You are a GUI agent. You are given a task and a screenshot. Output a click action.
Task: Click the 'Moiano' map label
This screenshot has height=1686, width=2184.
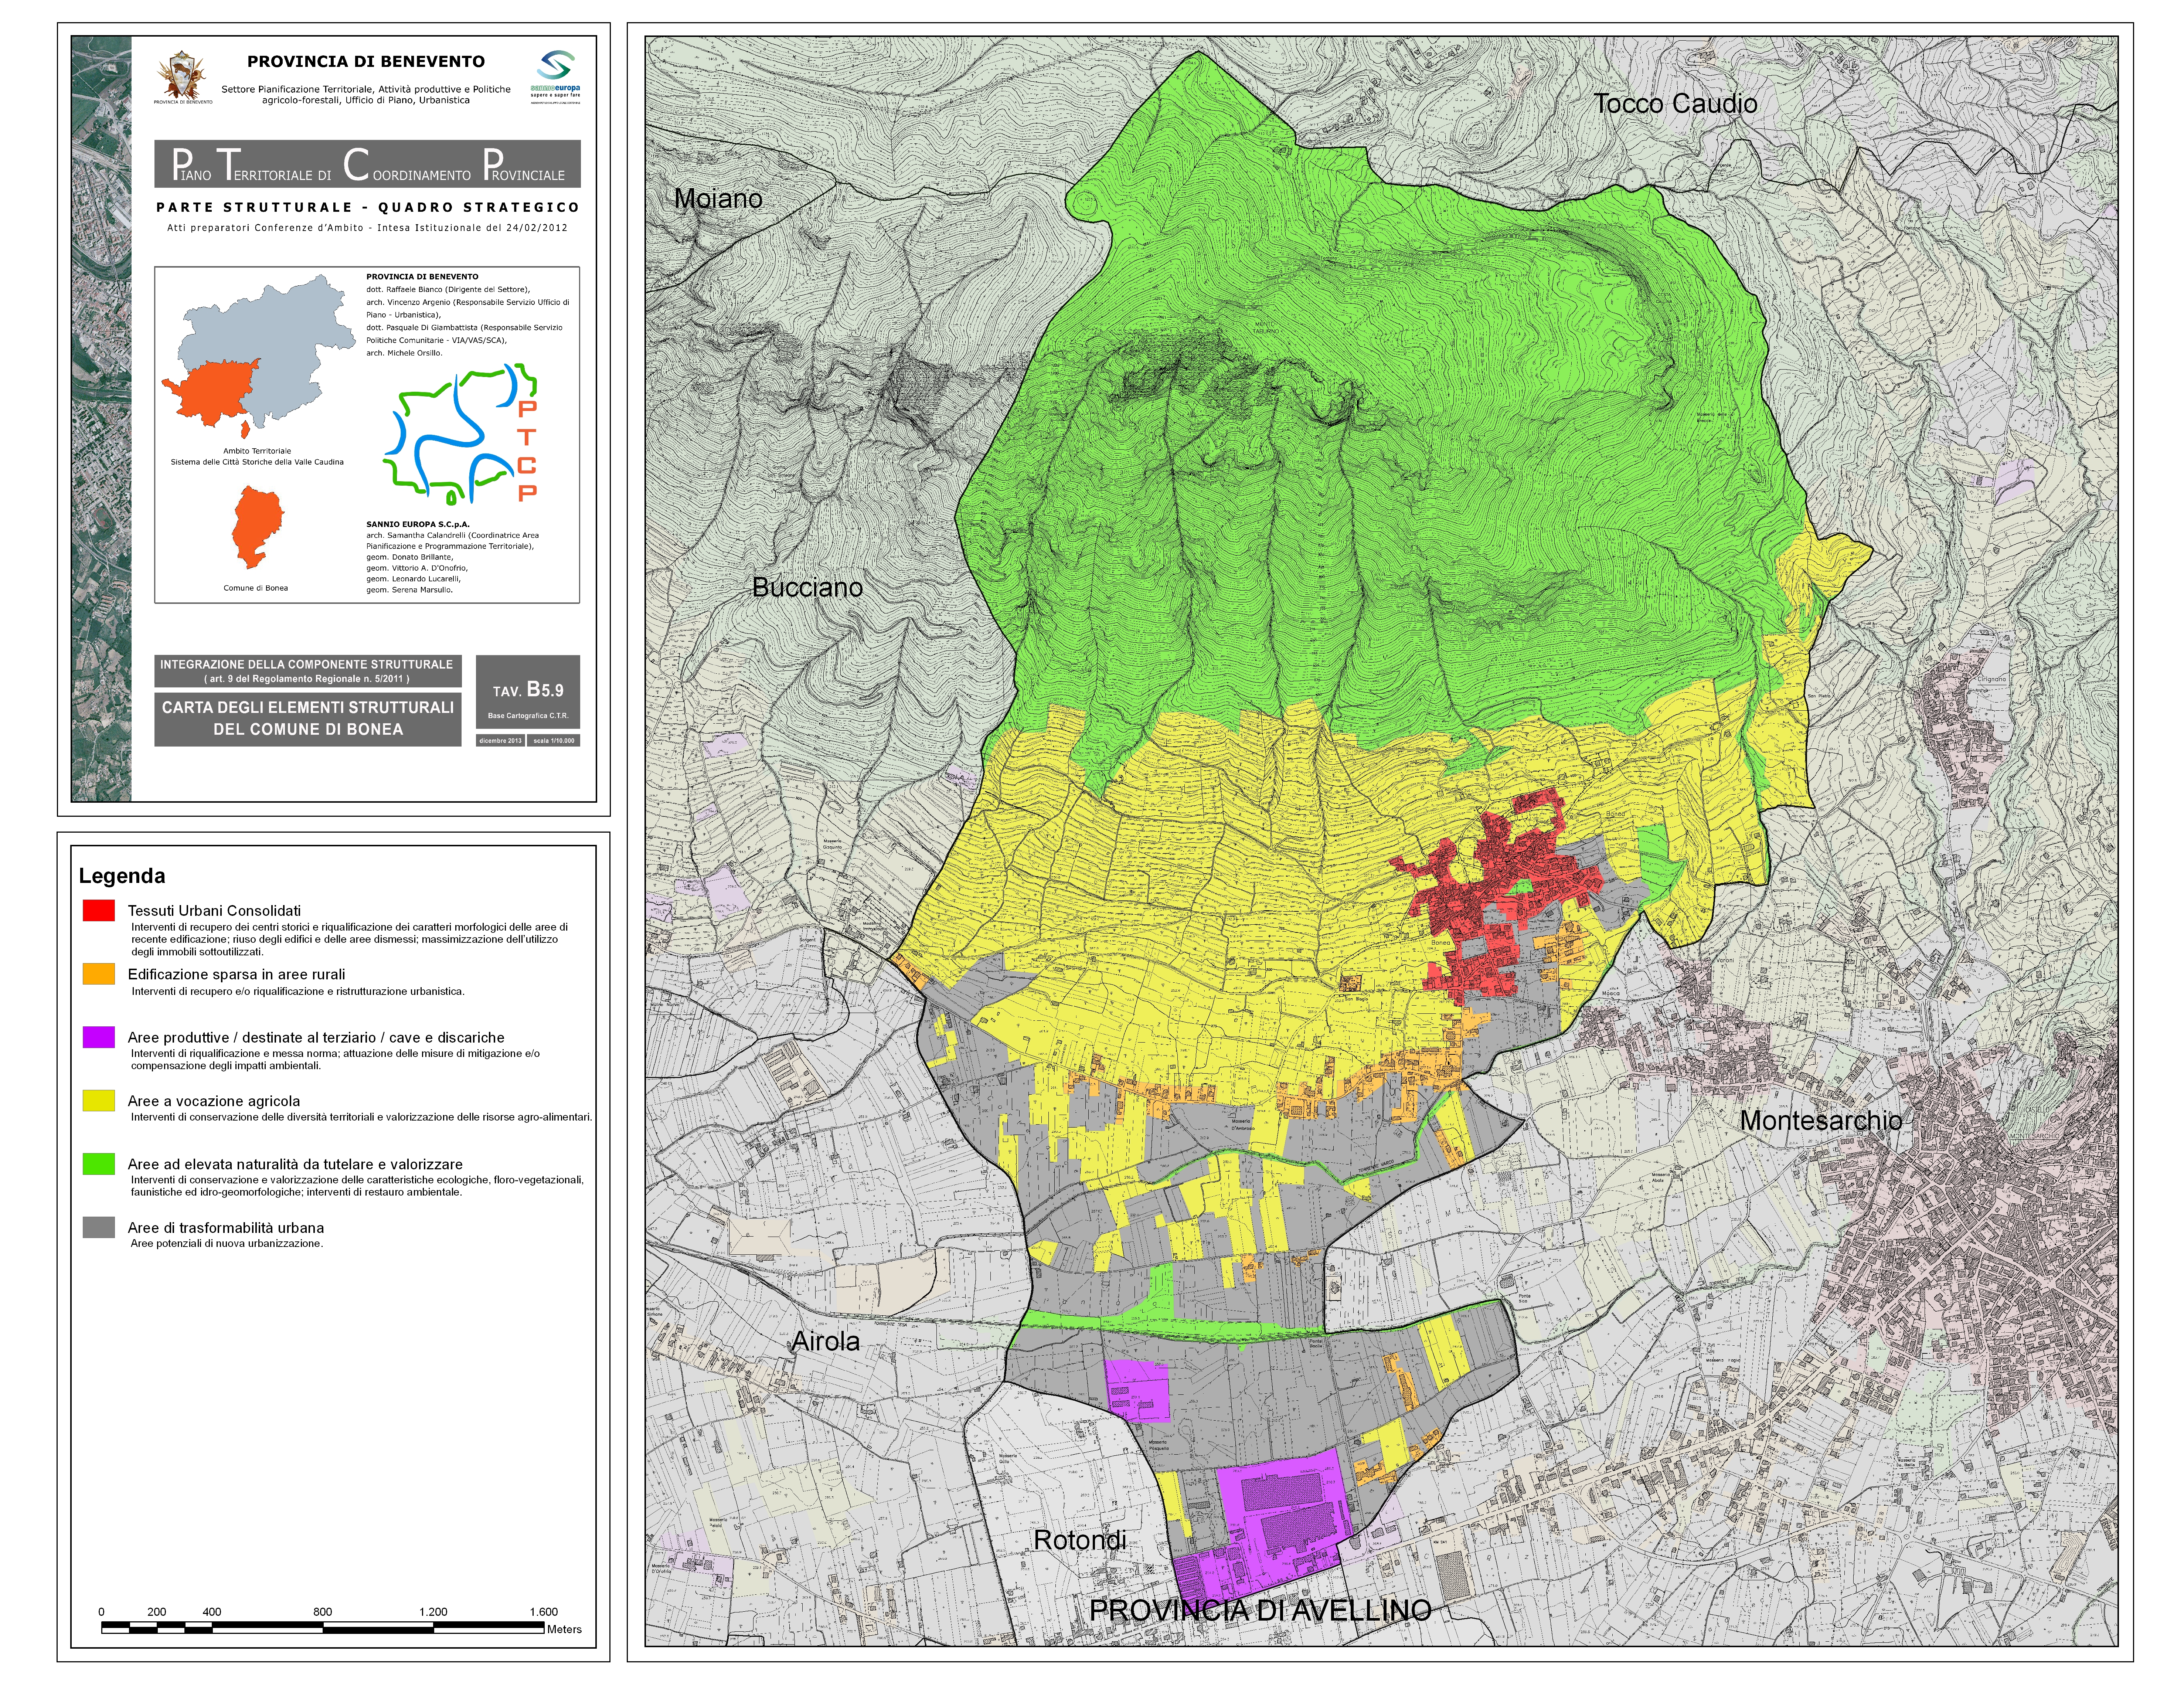pyautogui.click(x=718, y=199)
